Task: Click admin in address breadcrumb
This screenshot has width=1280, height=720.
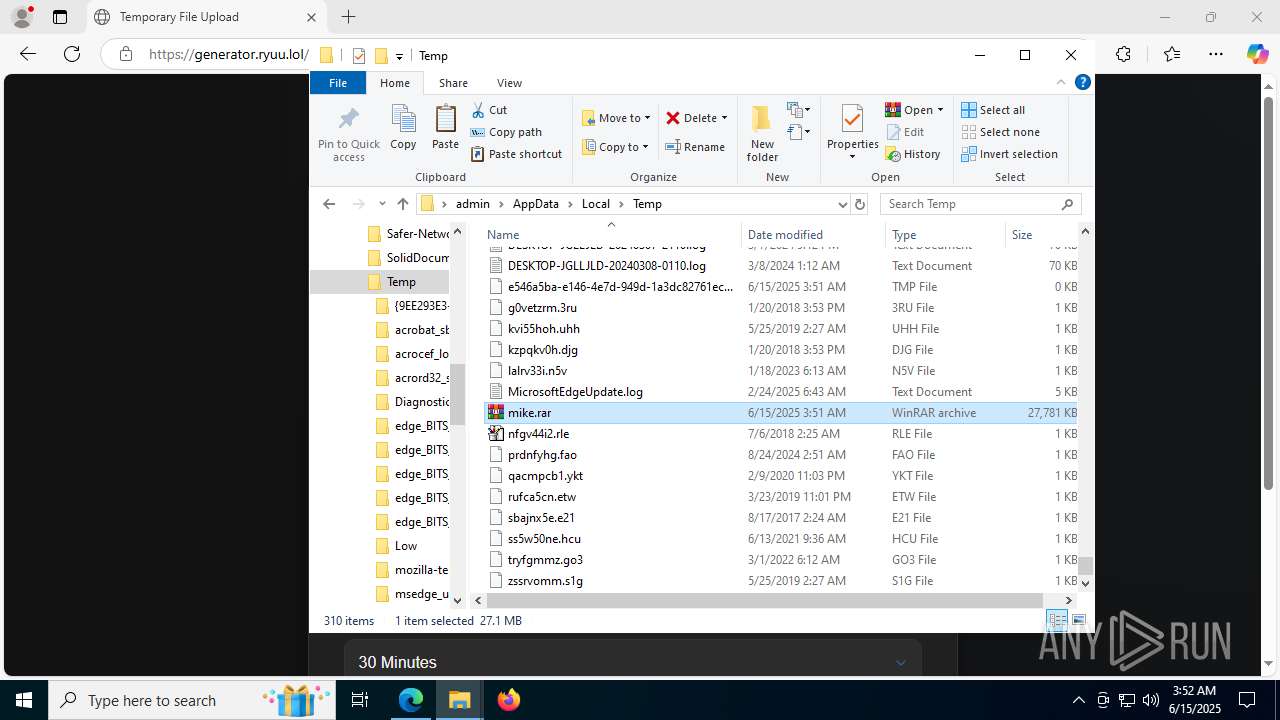Action: point(473,204)
